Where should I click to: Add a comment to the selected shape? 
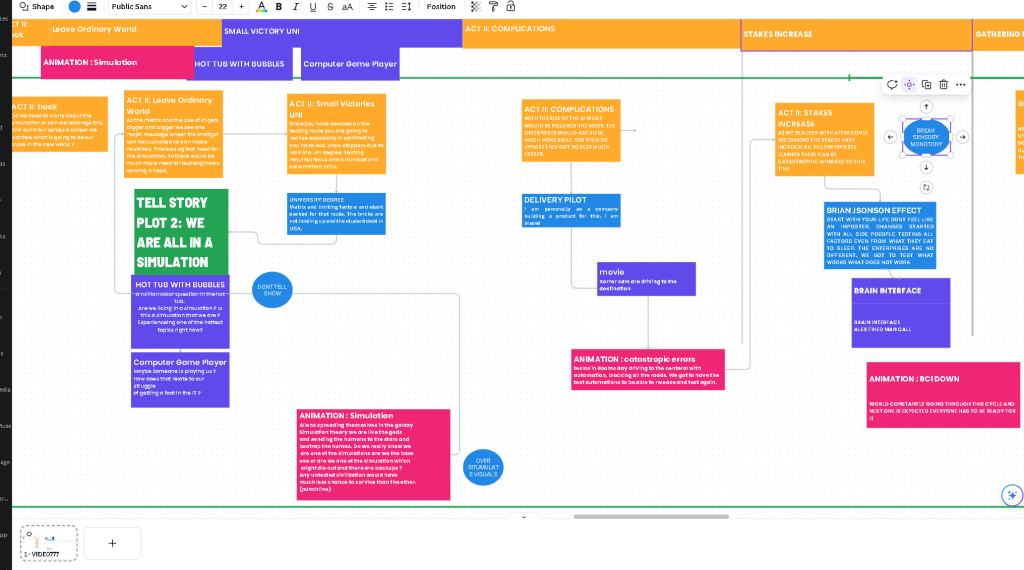892,84
